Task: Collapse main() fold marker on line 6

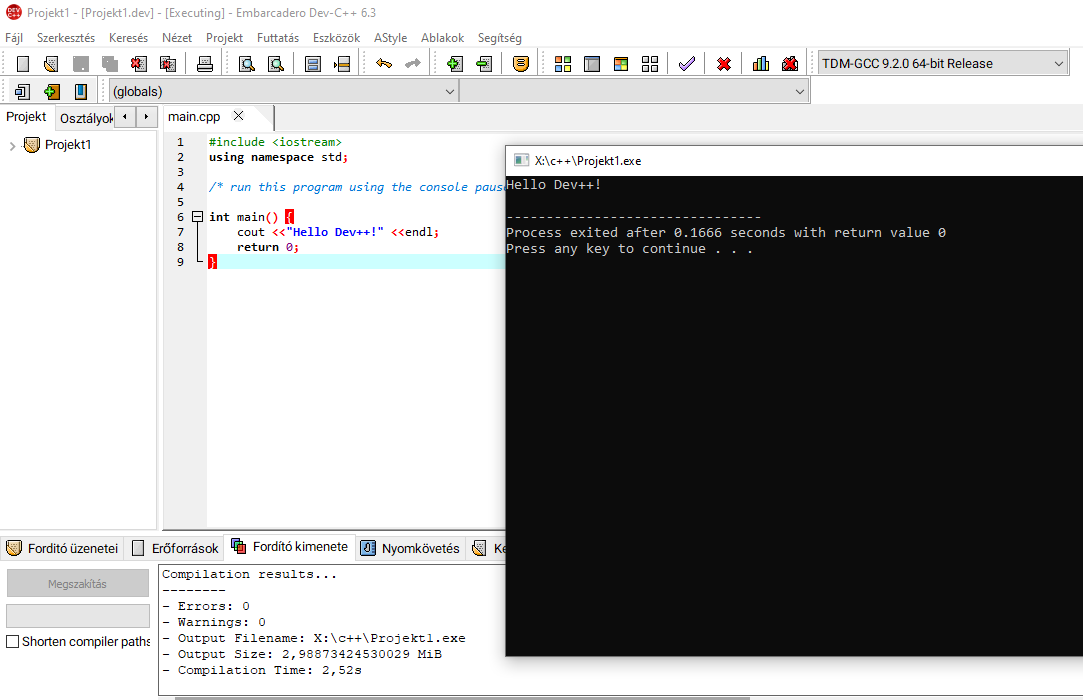Action: pos(197,216)
